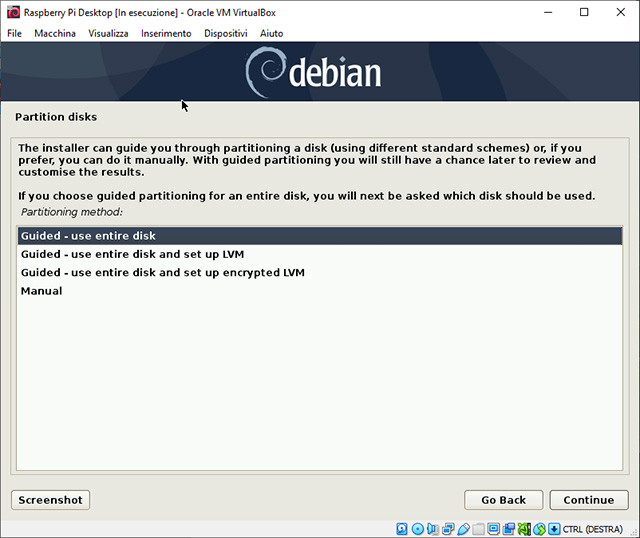The image size is (640, 538).
Task: Click the keyboard capture arrow icon
Action: point(553,528)
